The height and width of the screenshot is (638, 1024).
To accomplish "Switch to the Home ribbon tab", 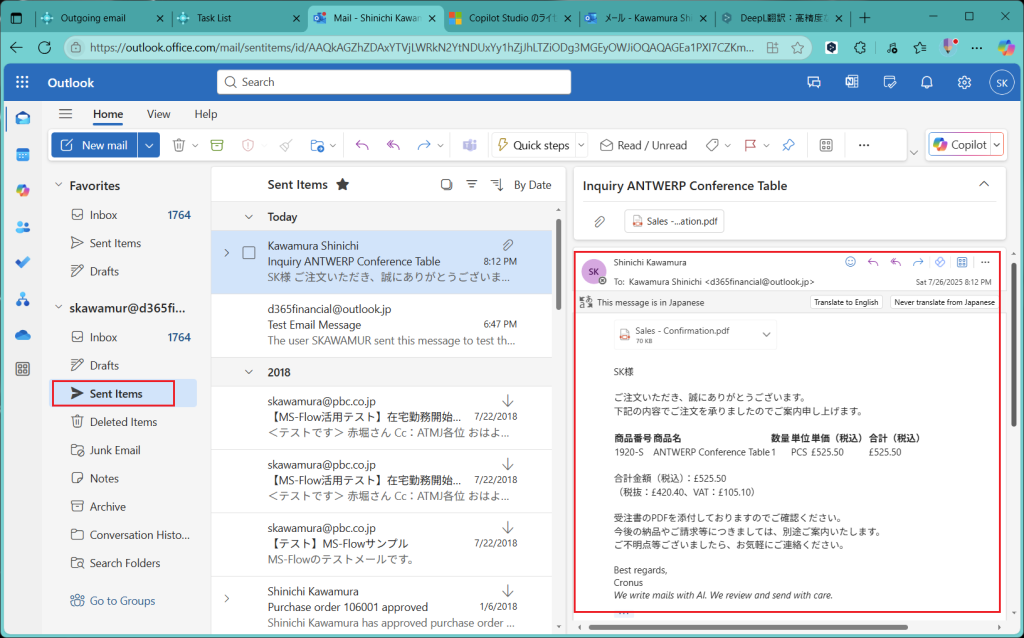I will click(108, 114).
